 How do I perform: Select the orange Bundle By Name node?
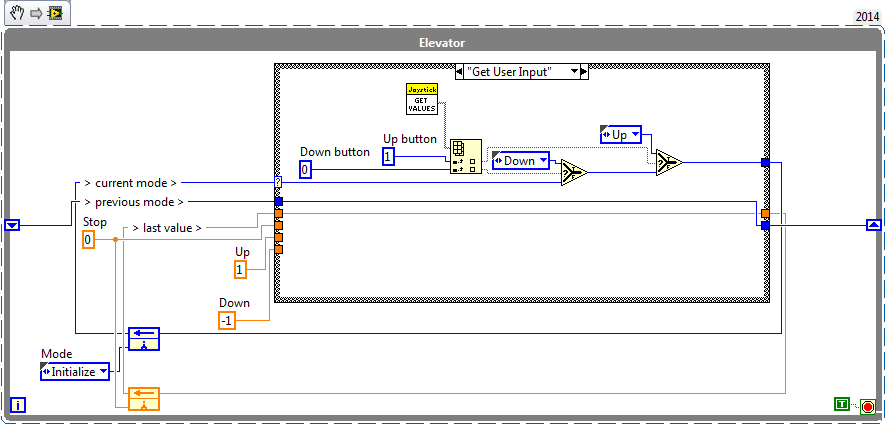144,398
